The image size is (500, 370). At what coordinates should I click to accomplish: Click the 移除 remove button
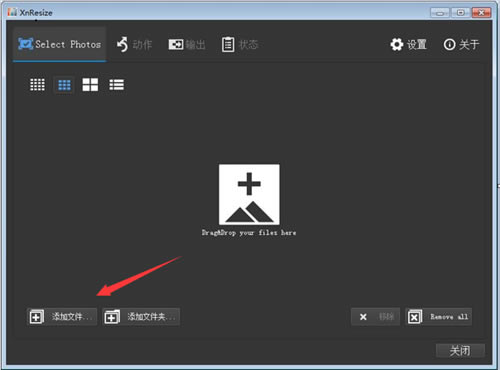coord(375,317)
